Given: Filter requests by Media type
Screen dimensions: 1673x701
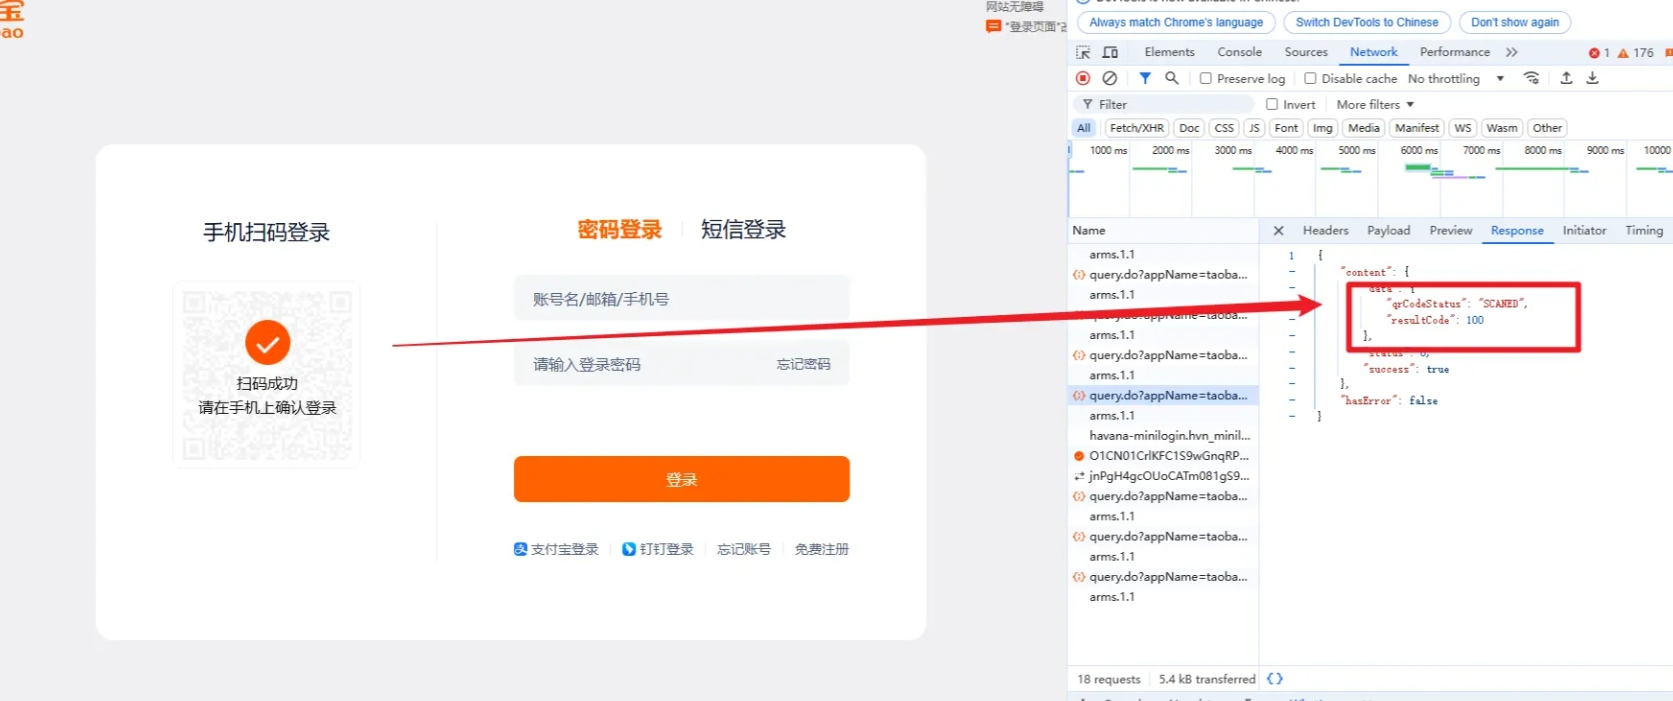Looking at the screenshot, I should point(1363,128).
